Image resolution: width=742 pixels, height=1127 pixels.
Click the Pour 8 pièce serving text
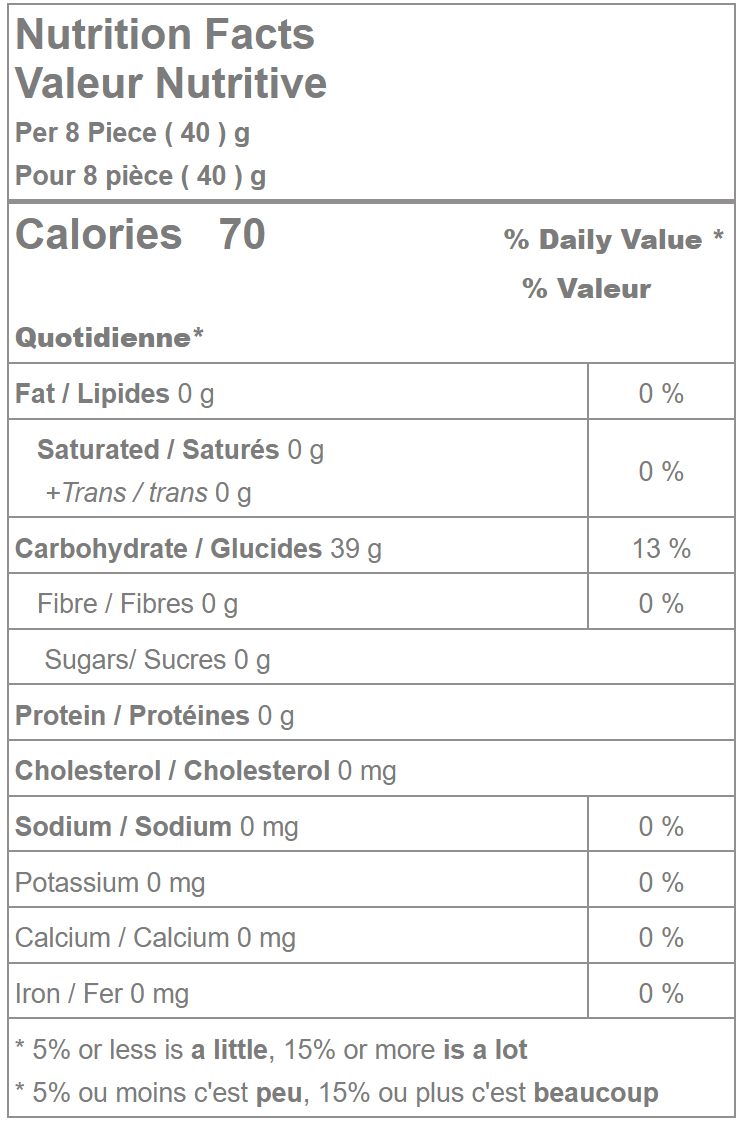(x=140, y=177)
